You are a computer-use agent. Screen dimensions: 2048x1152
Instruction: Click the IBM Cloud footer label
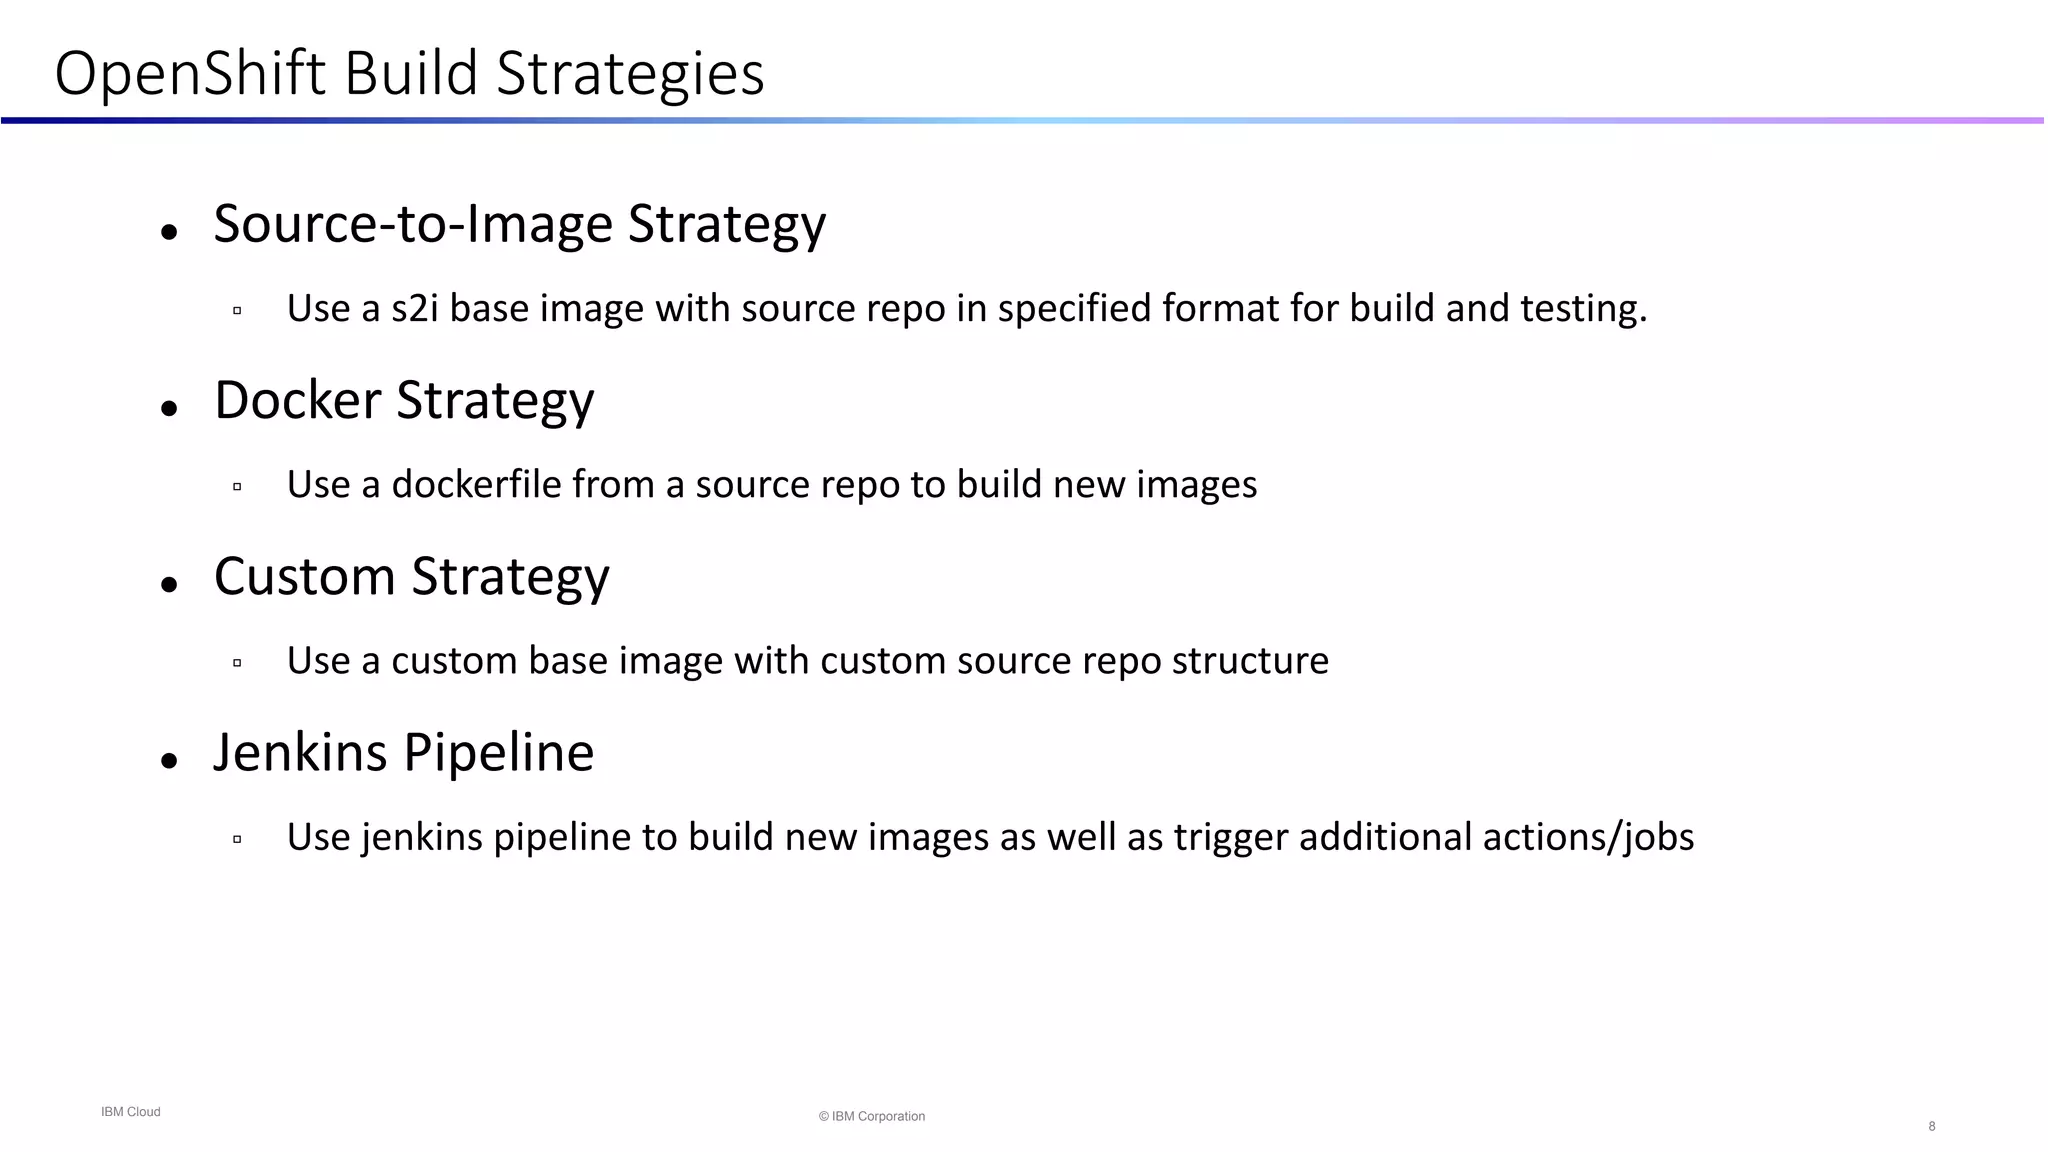tap(130, 1112)
